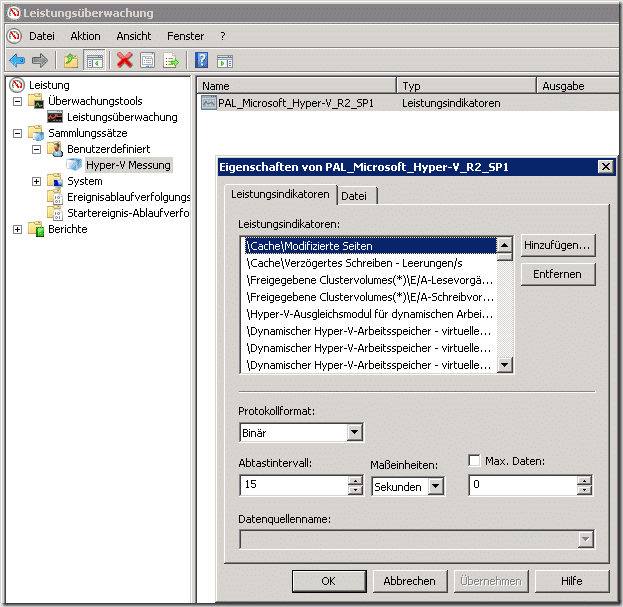The width and height of the screenshot is (623, 607).
Task: Click the Berichte folder icon
Action: pos(36,229)
